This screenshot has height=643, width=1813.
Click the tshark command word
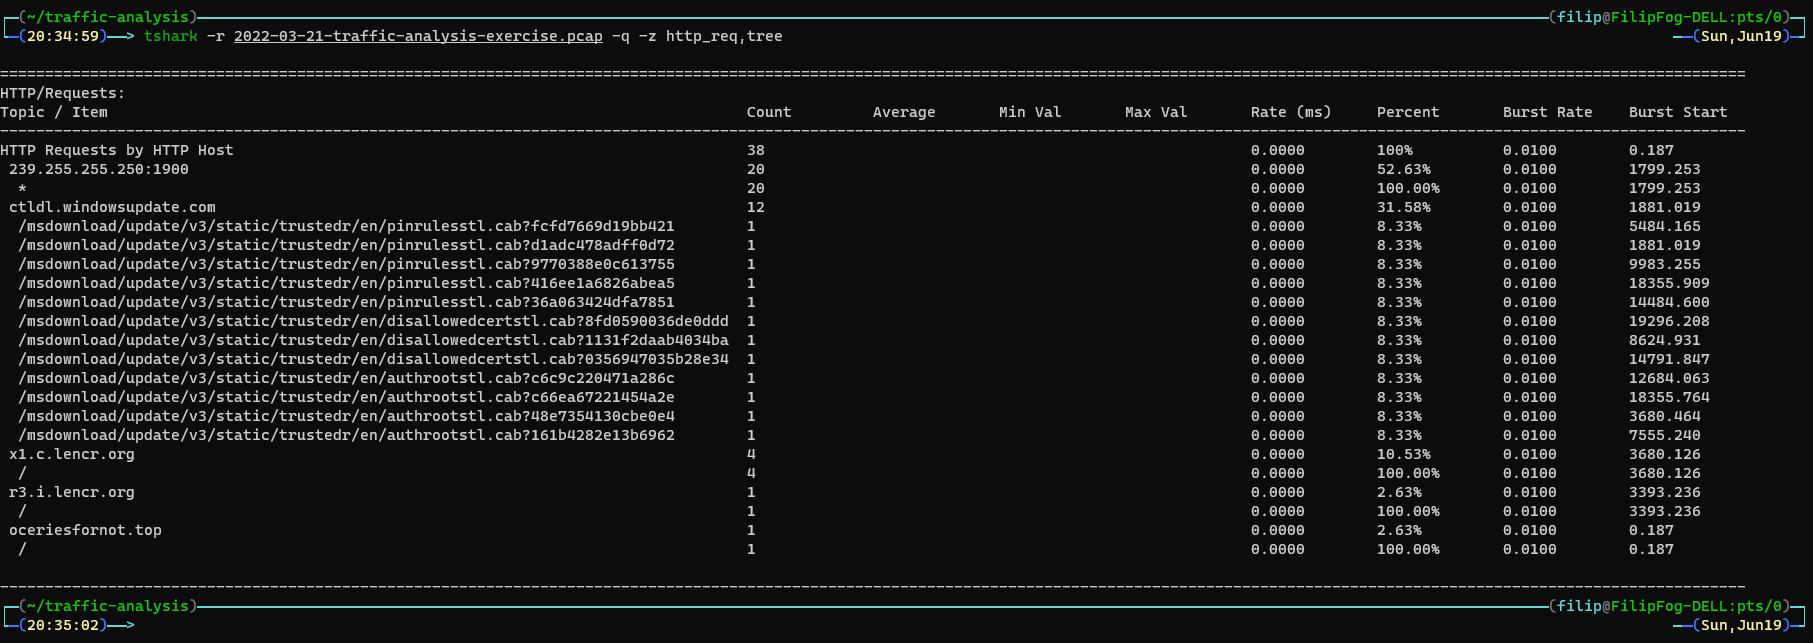(170, 36)
